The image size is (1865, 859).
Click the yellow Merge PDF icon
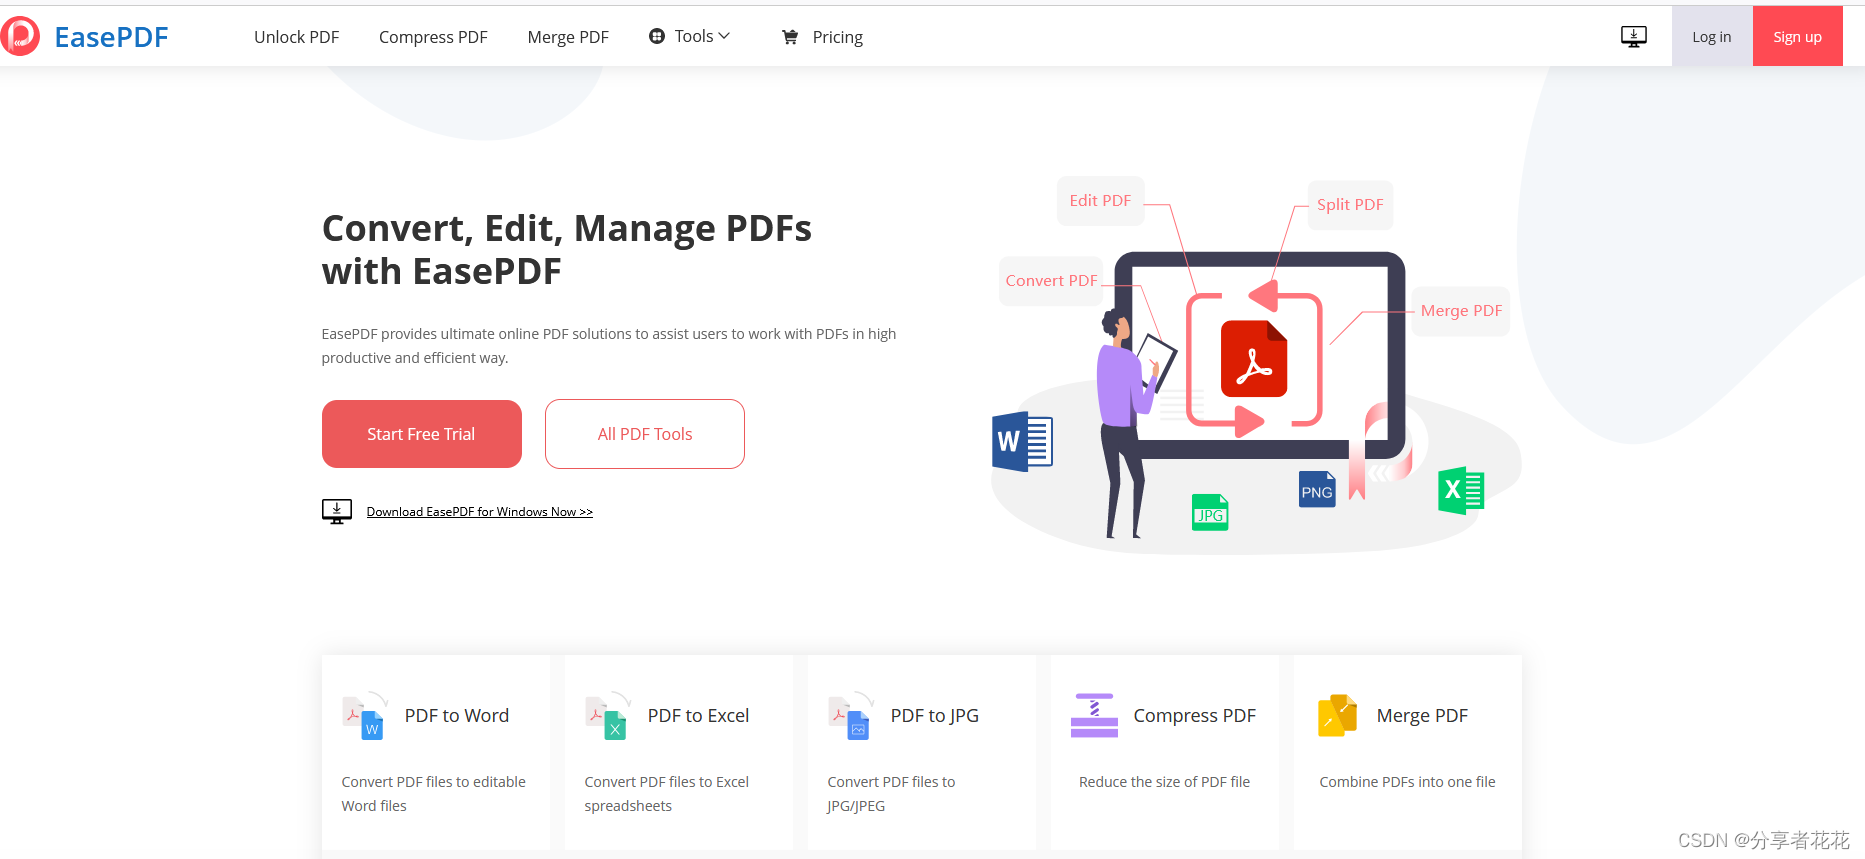coord(1338,716)
